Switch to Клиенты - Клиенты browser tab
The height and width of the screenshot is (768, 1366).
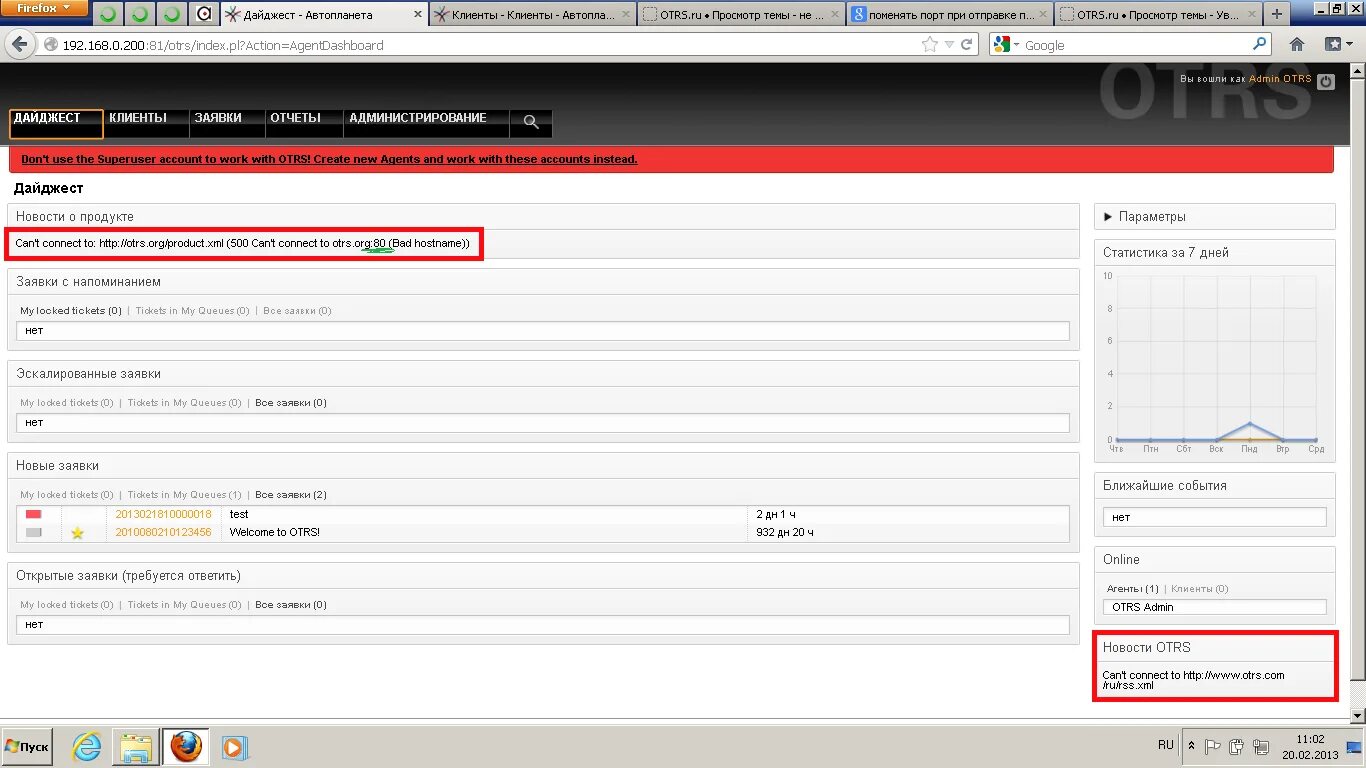pos(532,15)
